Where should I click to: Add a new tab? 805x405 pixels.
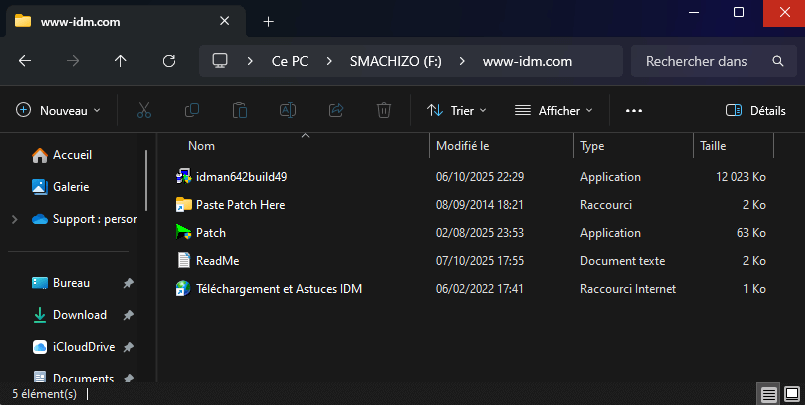pos(269,22)
